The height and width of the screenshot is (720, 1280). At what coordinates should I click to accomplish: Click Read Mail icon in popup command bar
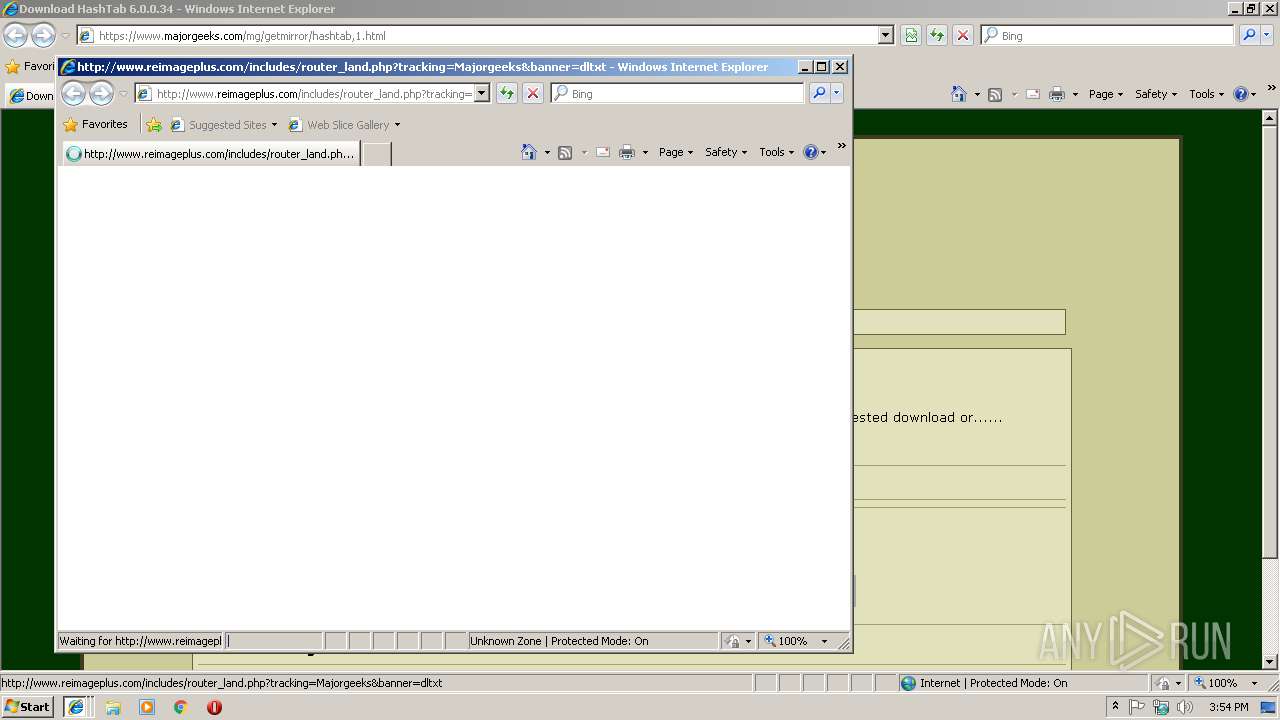(x=603, y=152)
